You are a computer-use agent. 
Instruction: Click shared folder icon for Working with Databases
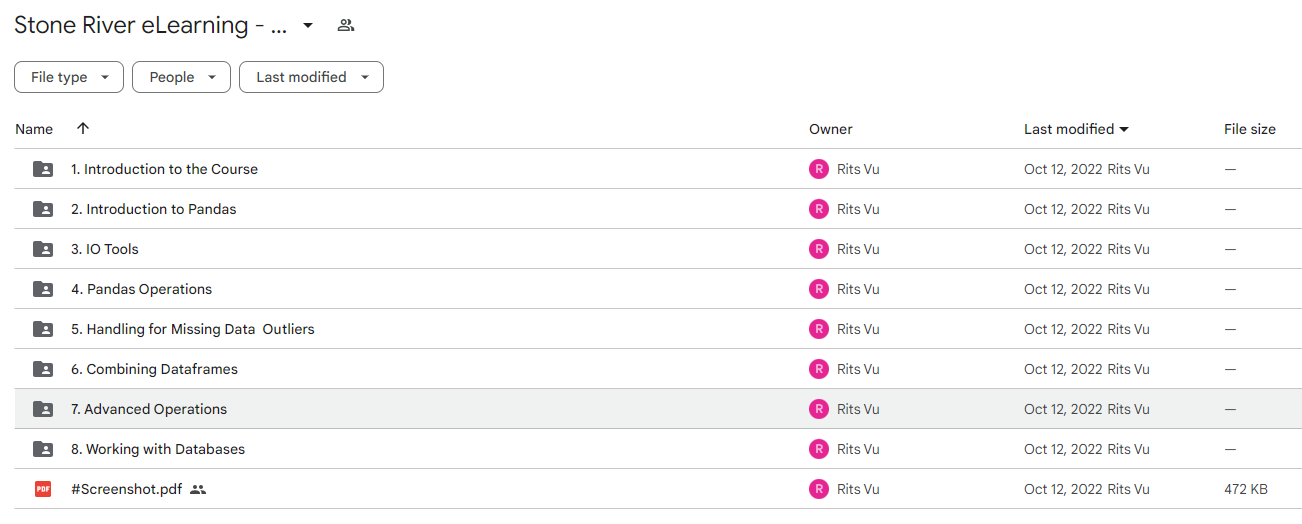(43, 449)
